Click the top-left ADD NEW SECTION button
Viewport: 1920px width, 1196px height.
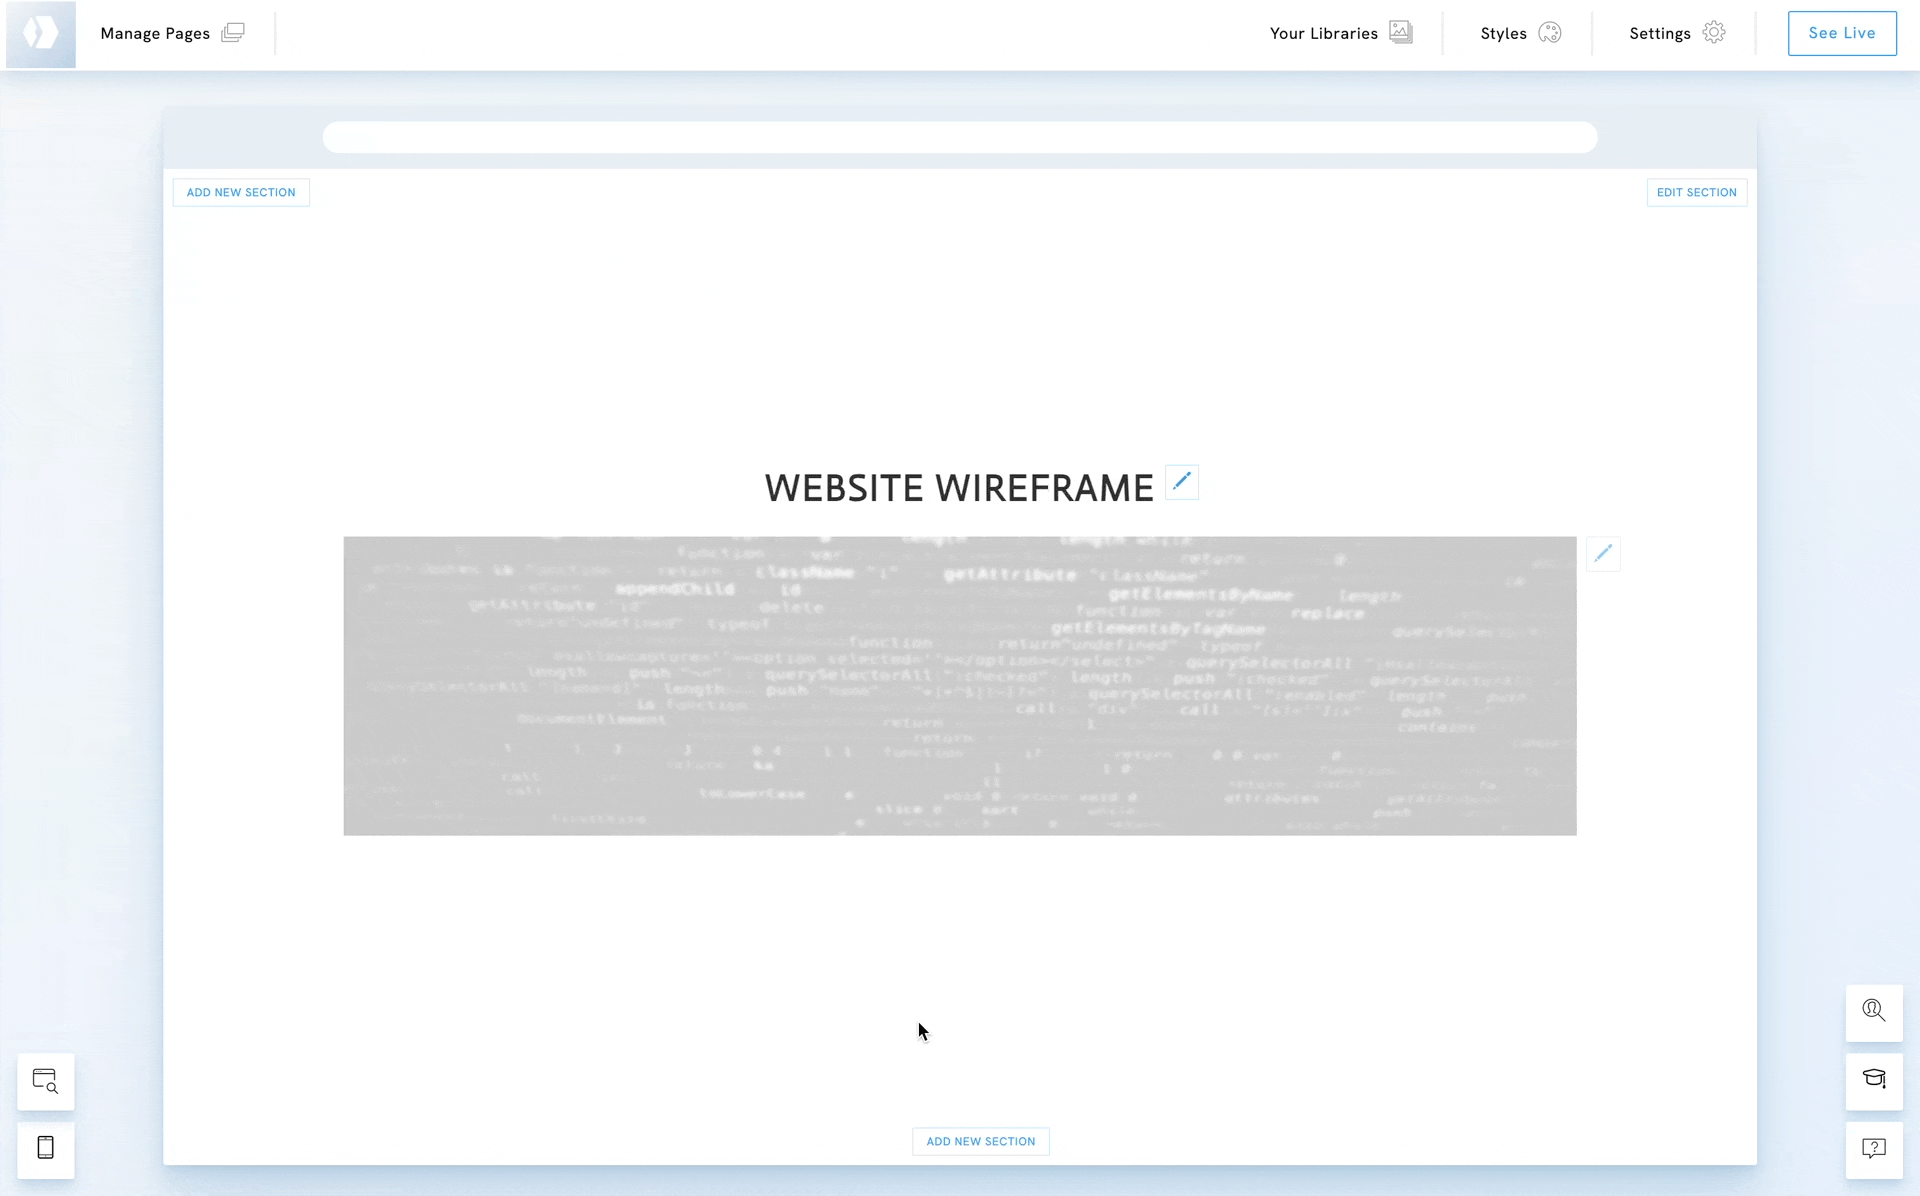tap(241, 192)
